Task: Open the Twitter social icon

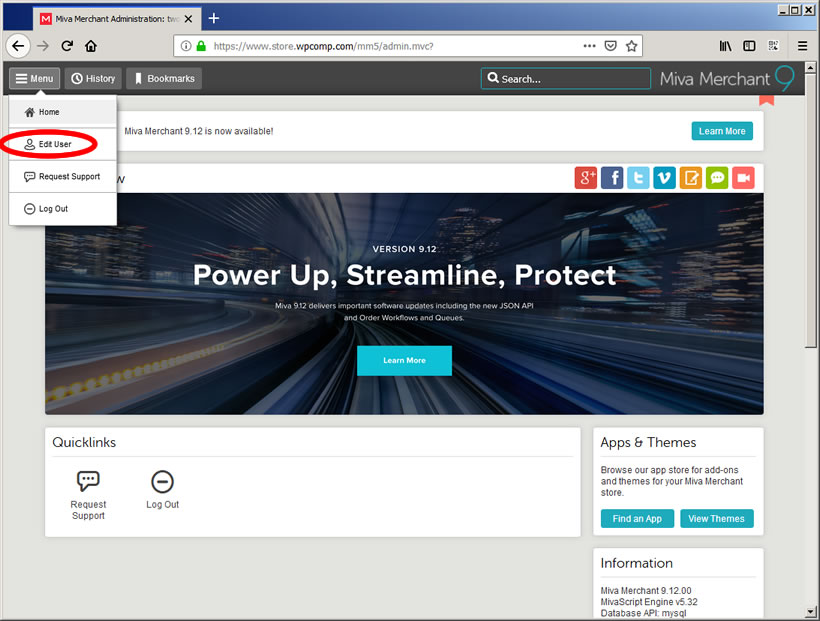Action: (638, 178)
